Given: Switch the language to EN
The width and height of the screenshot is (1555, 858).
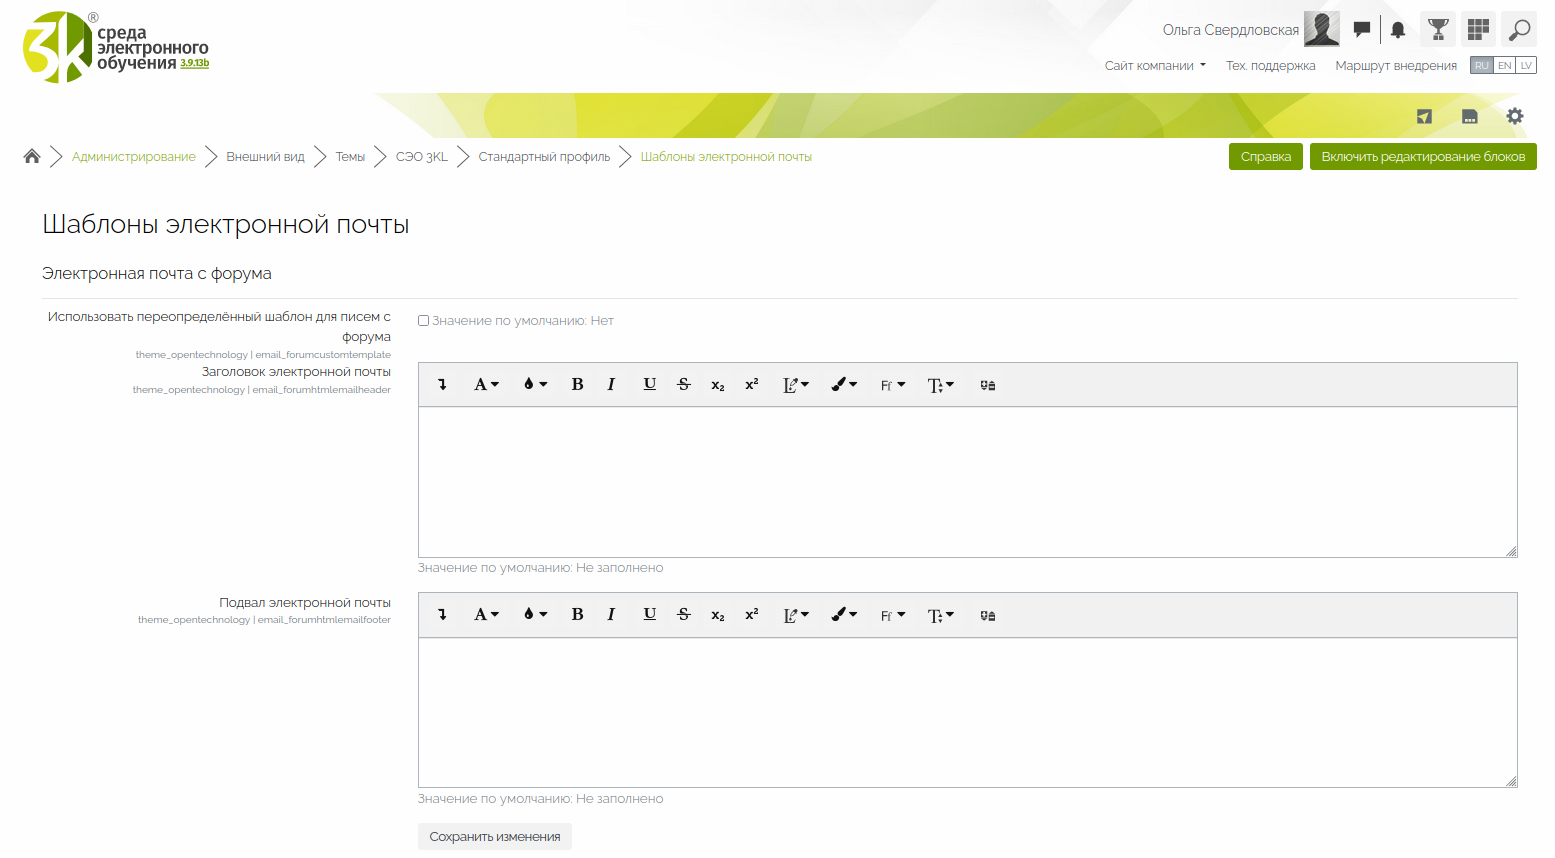Looking at the screenshot, I should click(x=1504, y=66).
